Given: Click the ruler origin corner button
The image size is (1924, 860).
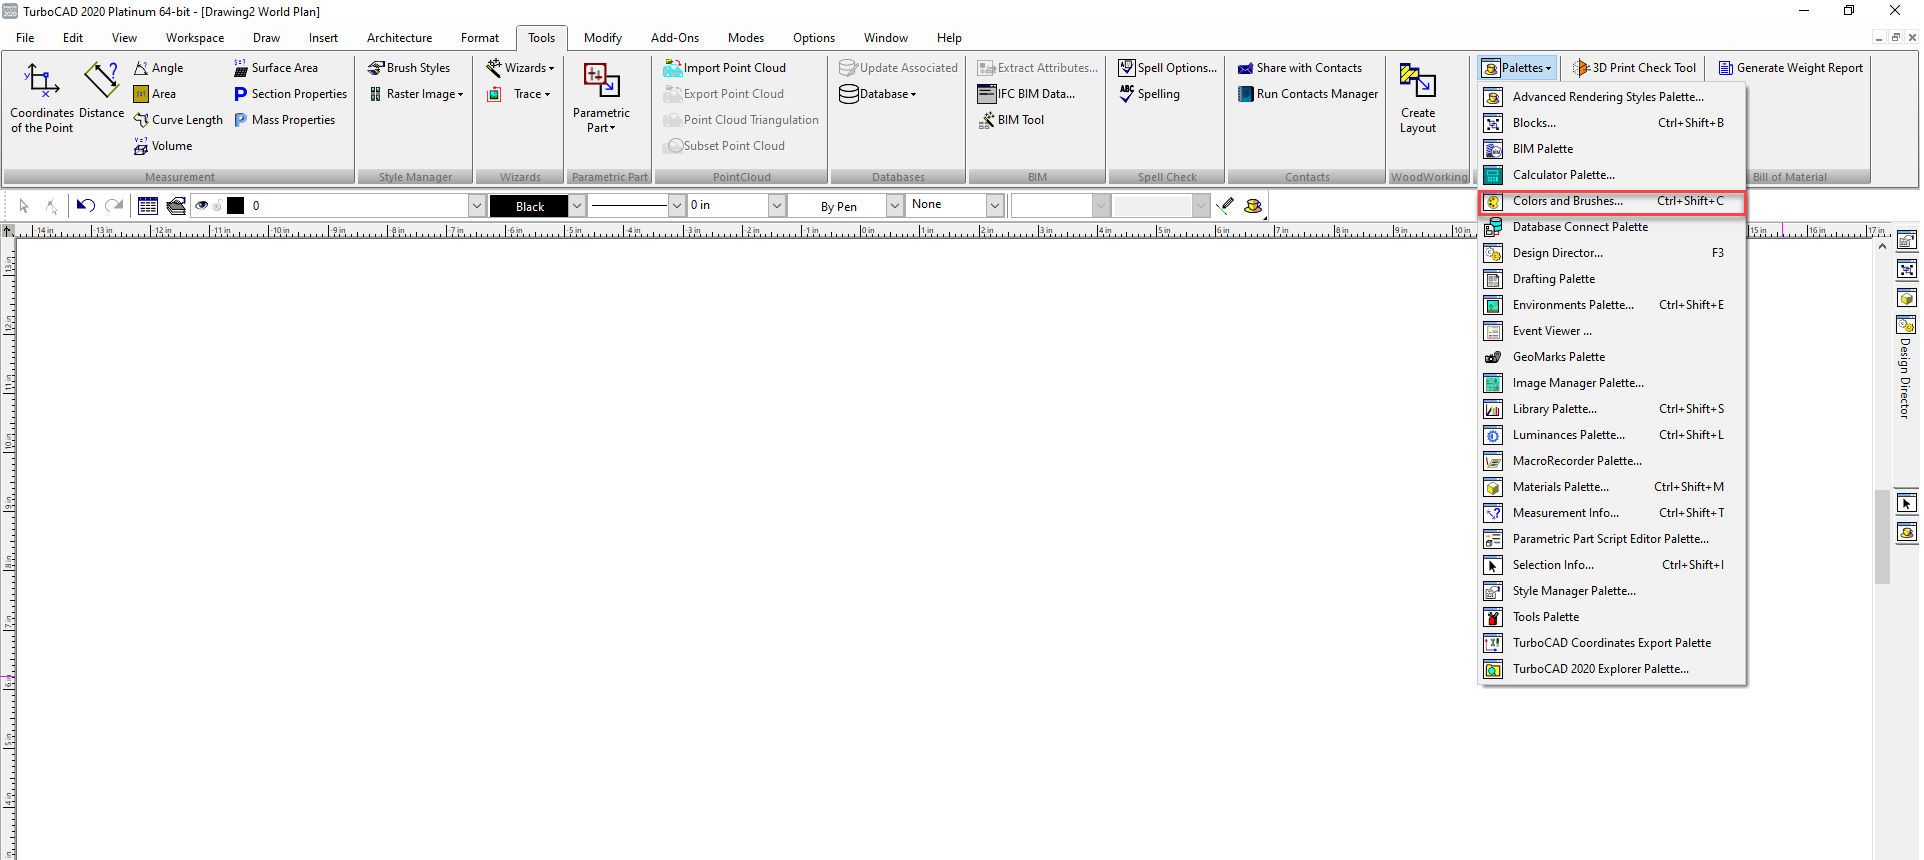Looking at the screenshot, I should click(x=8, y=231).
